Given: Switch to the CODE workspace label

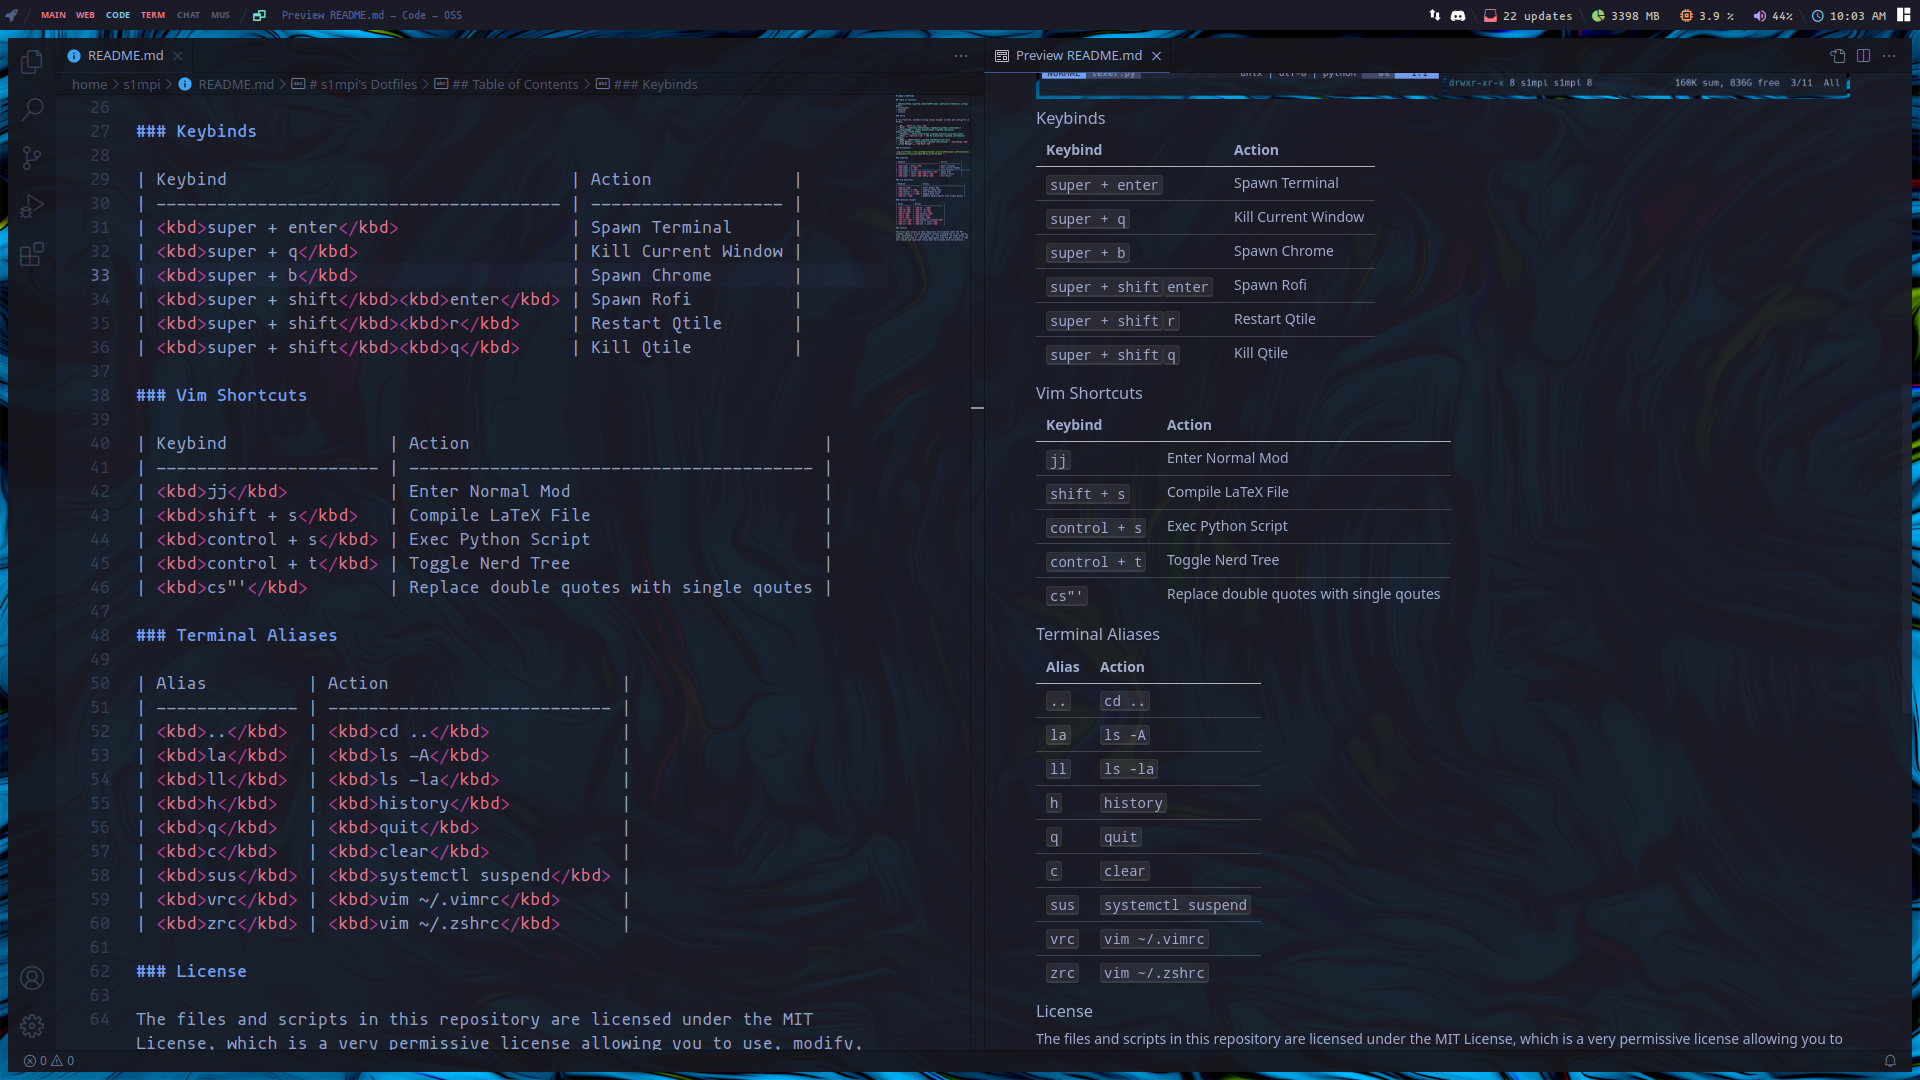Looking at the screenshot, I should pos(118,15).
